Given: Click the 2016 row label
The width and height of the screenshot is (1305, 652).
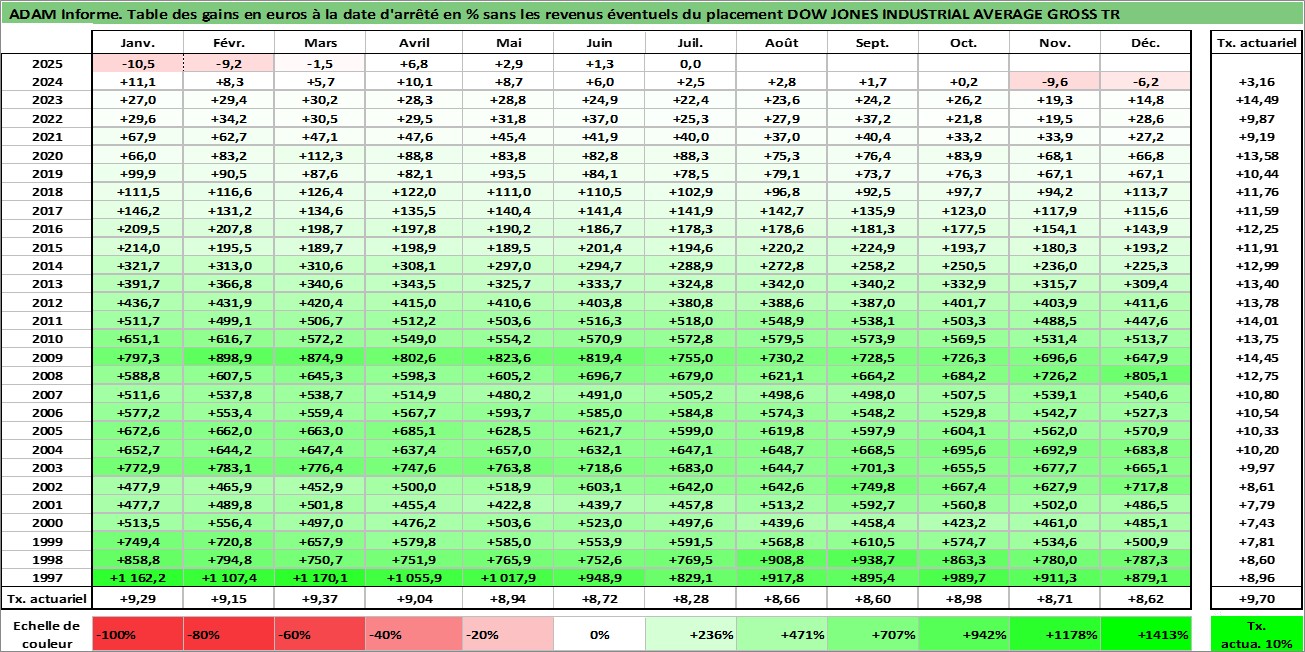Looking at the screenshot, I should tap(47, 229).
